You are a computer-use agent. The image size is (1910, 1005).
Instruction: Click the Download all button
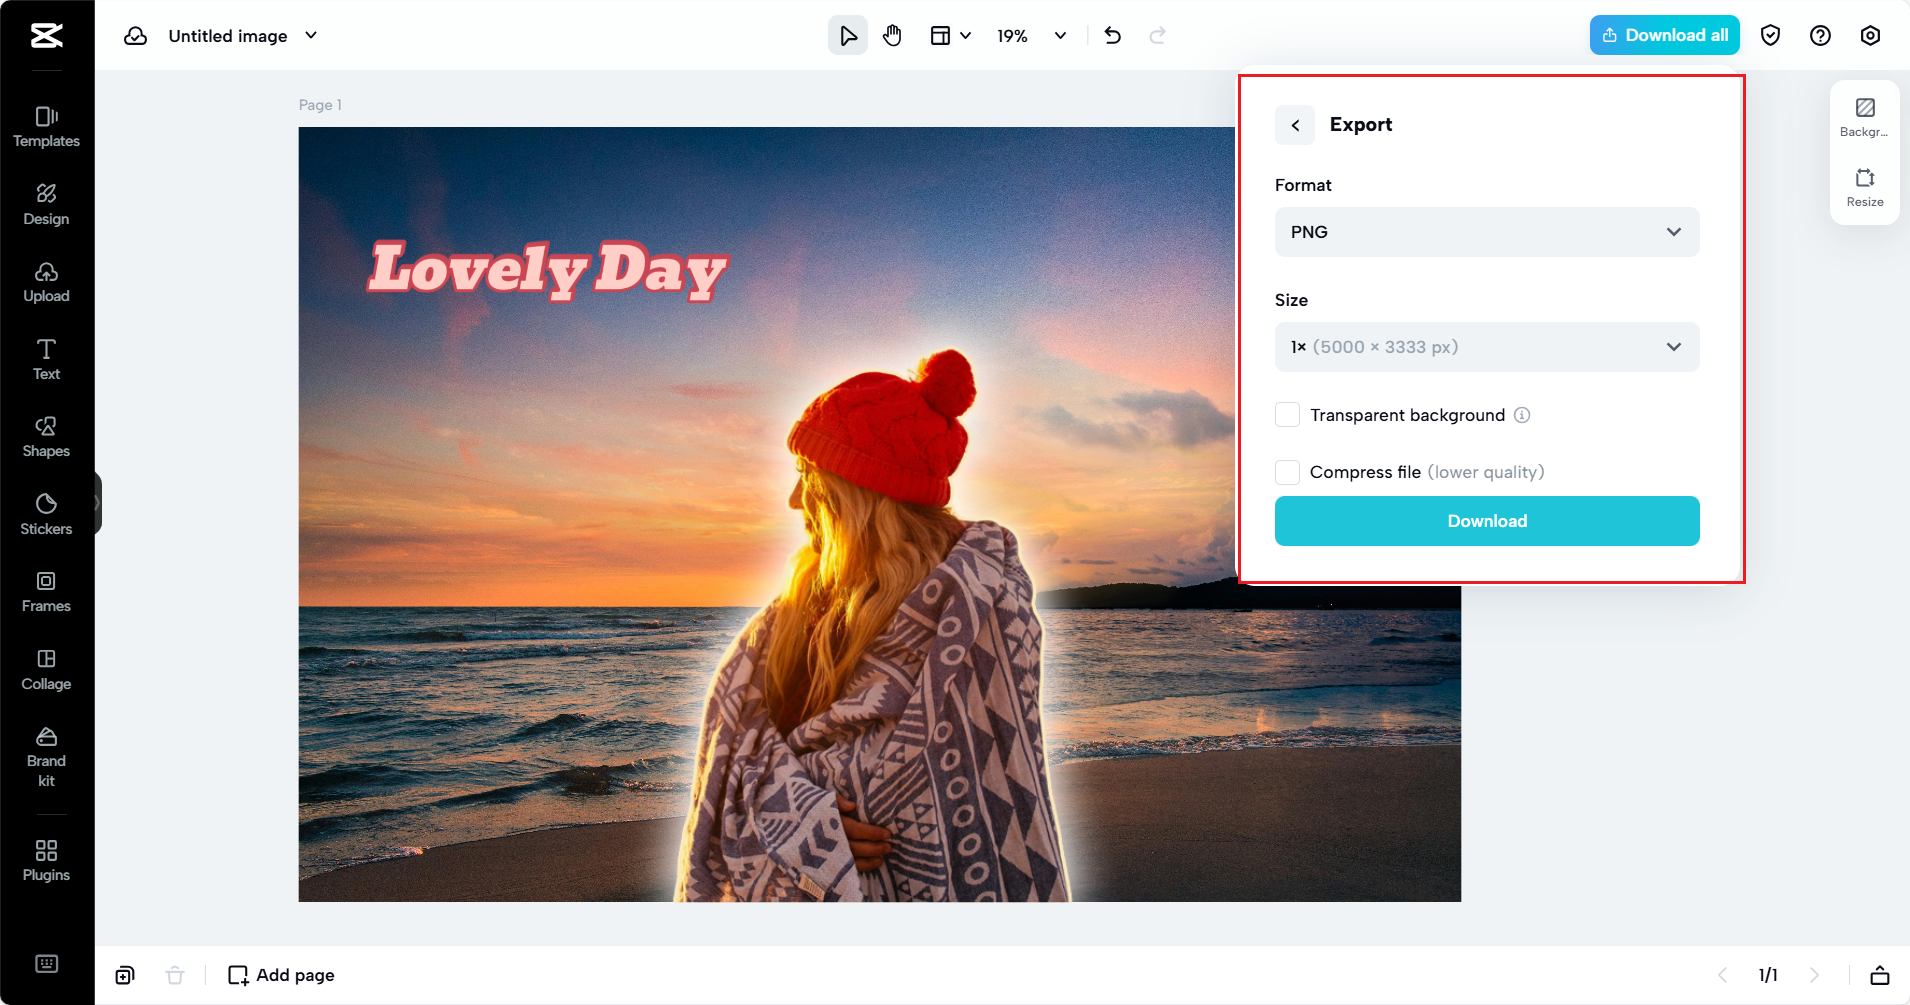(x=1664, y=35)
